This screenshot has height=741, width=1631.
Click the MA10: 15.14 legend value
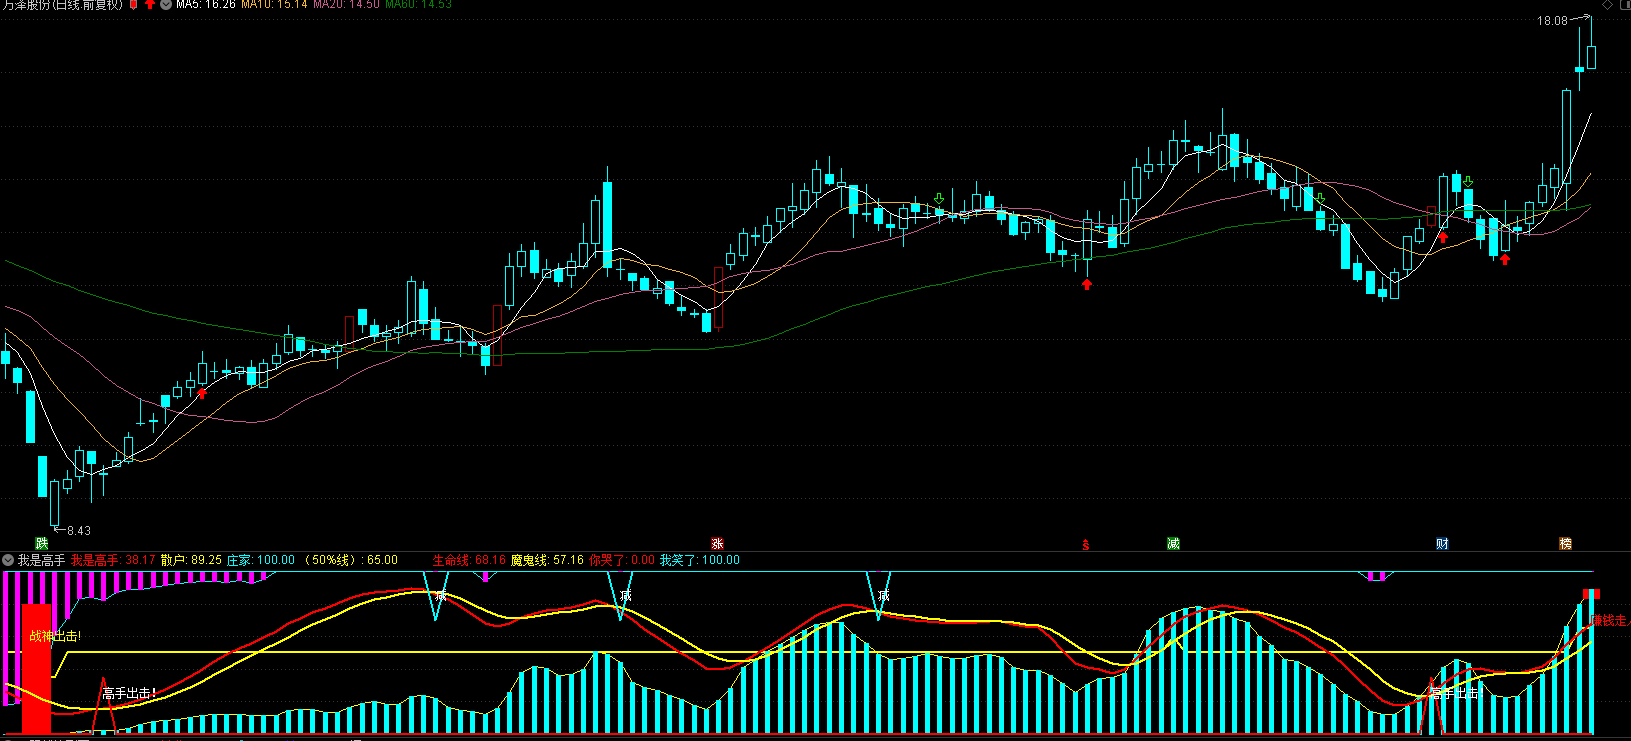274,5
